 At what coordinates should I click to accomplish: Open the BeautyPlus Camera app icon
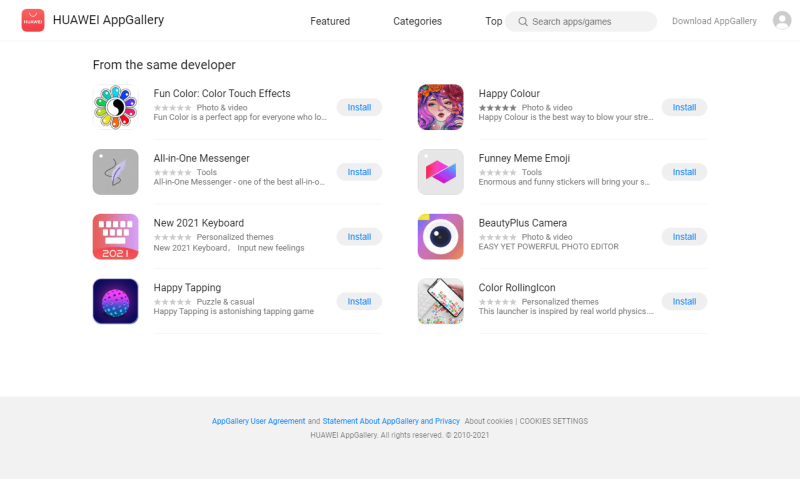tap(440, 237)
